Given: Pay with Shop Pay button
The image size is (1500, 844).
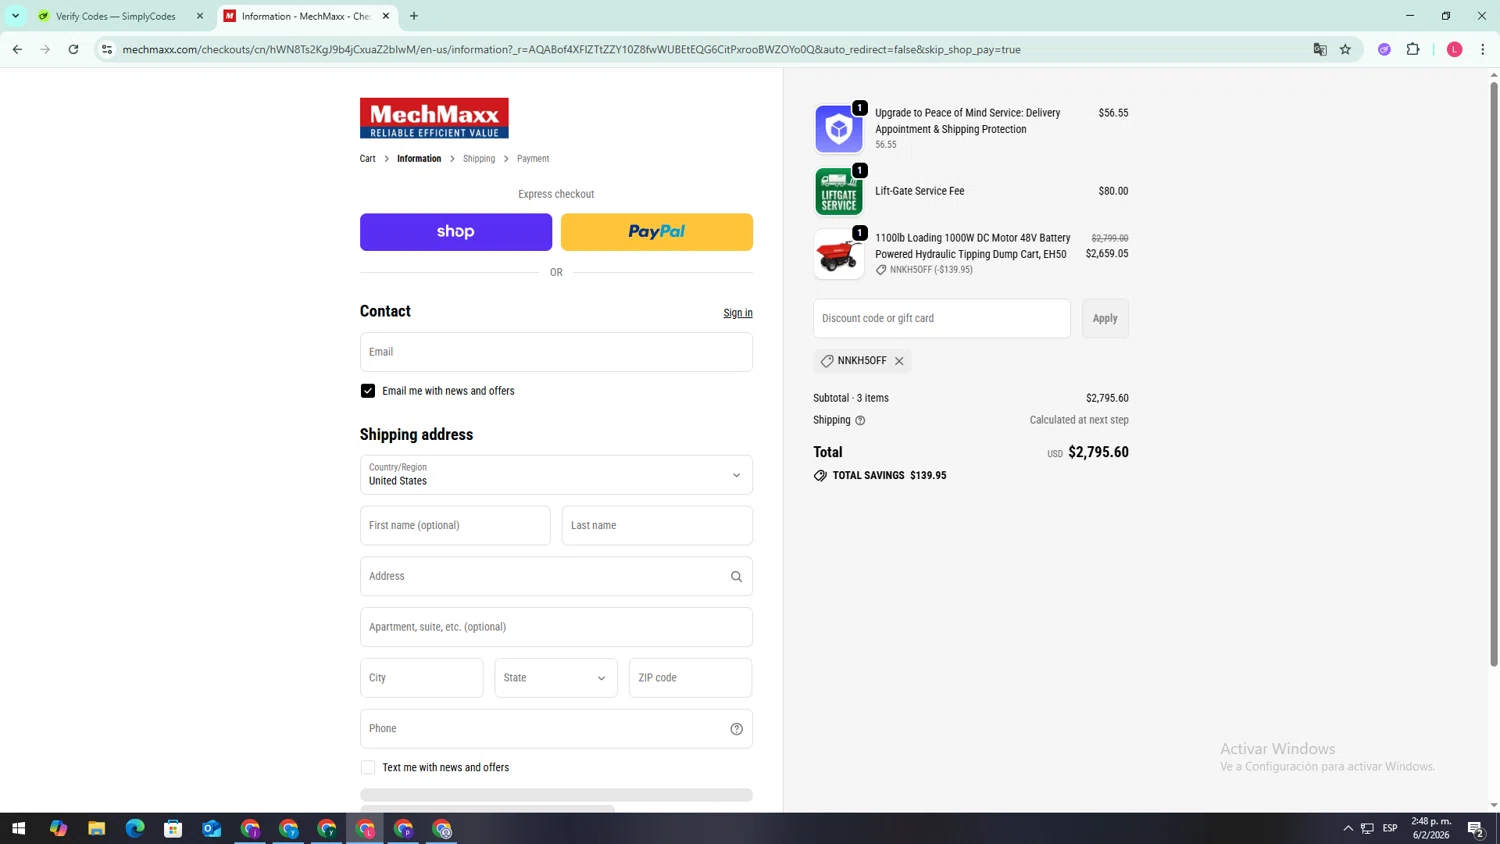Looking at the screenshot, I should (456, 232).
